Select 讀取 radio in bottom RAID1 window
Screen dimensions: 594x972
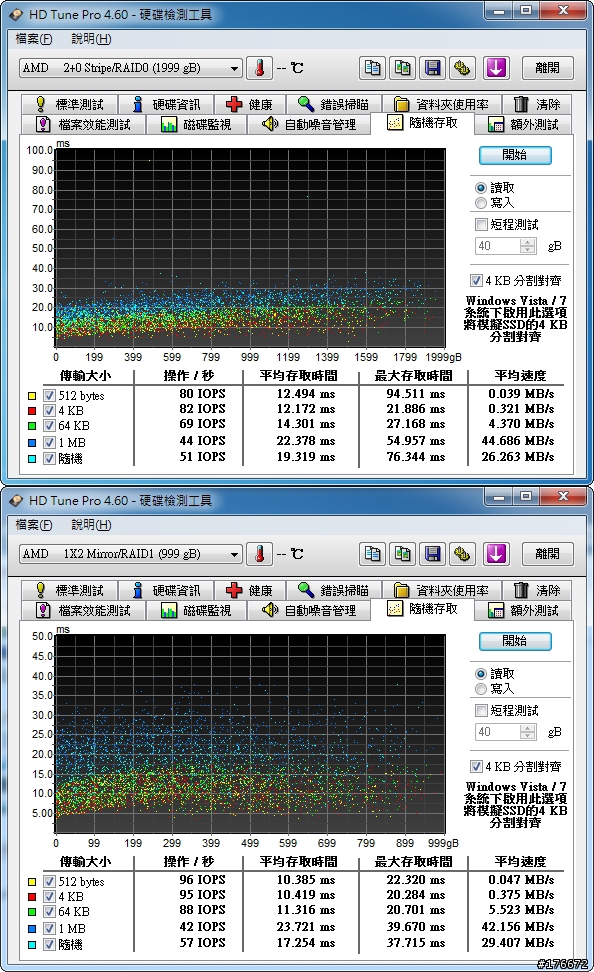pos(481,673)
